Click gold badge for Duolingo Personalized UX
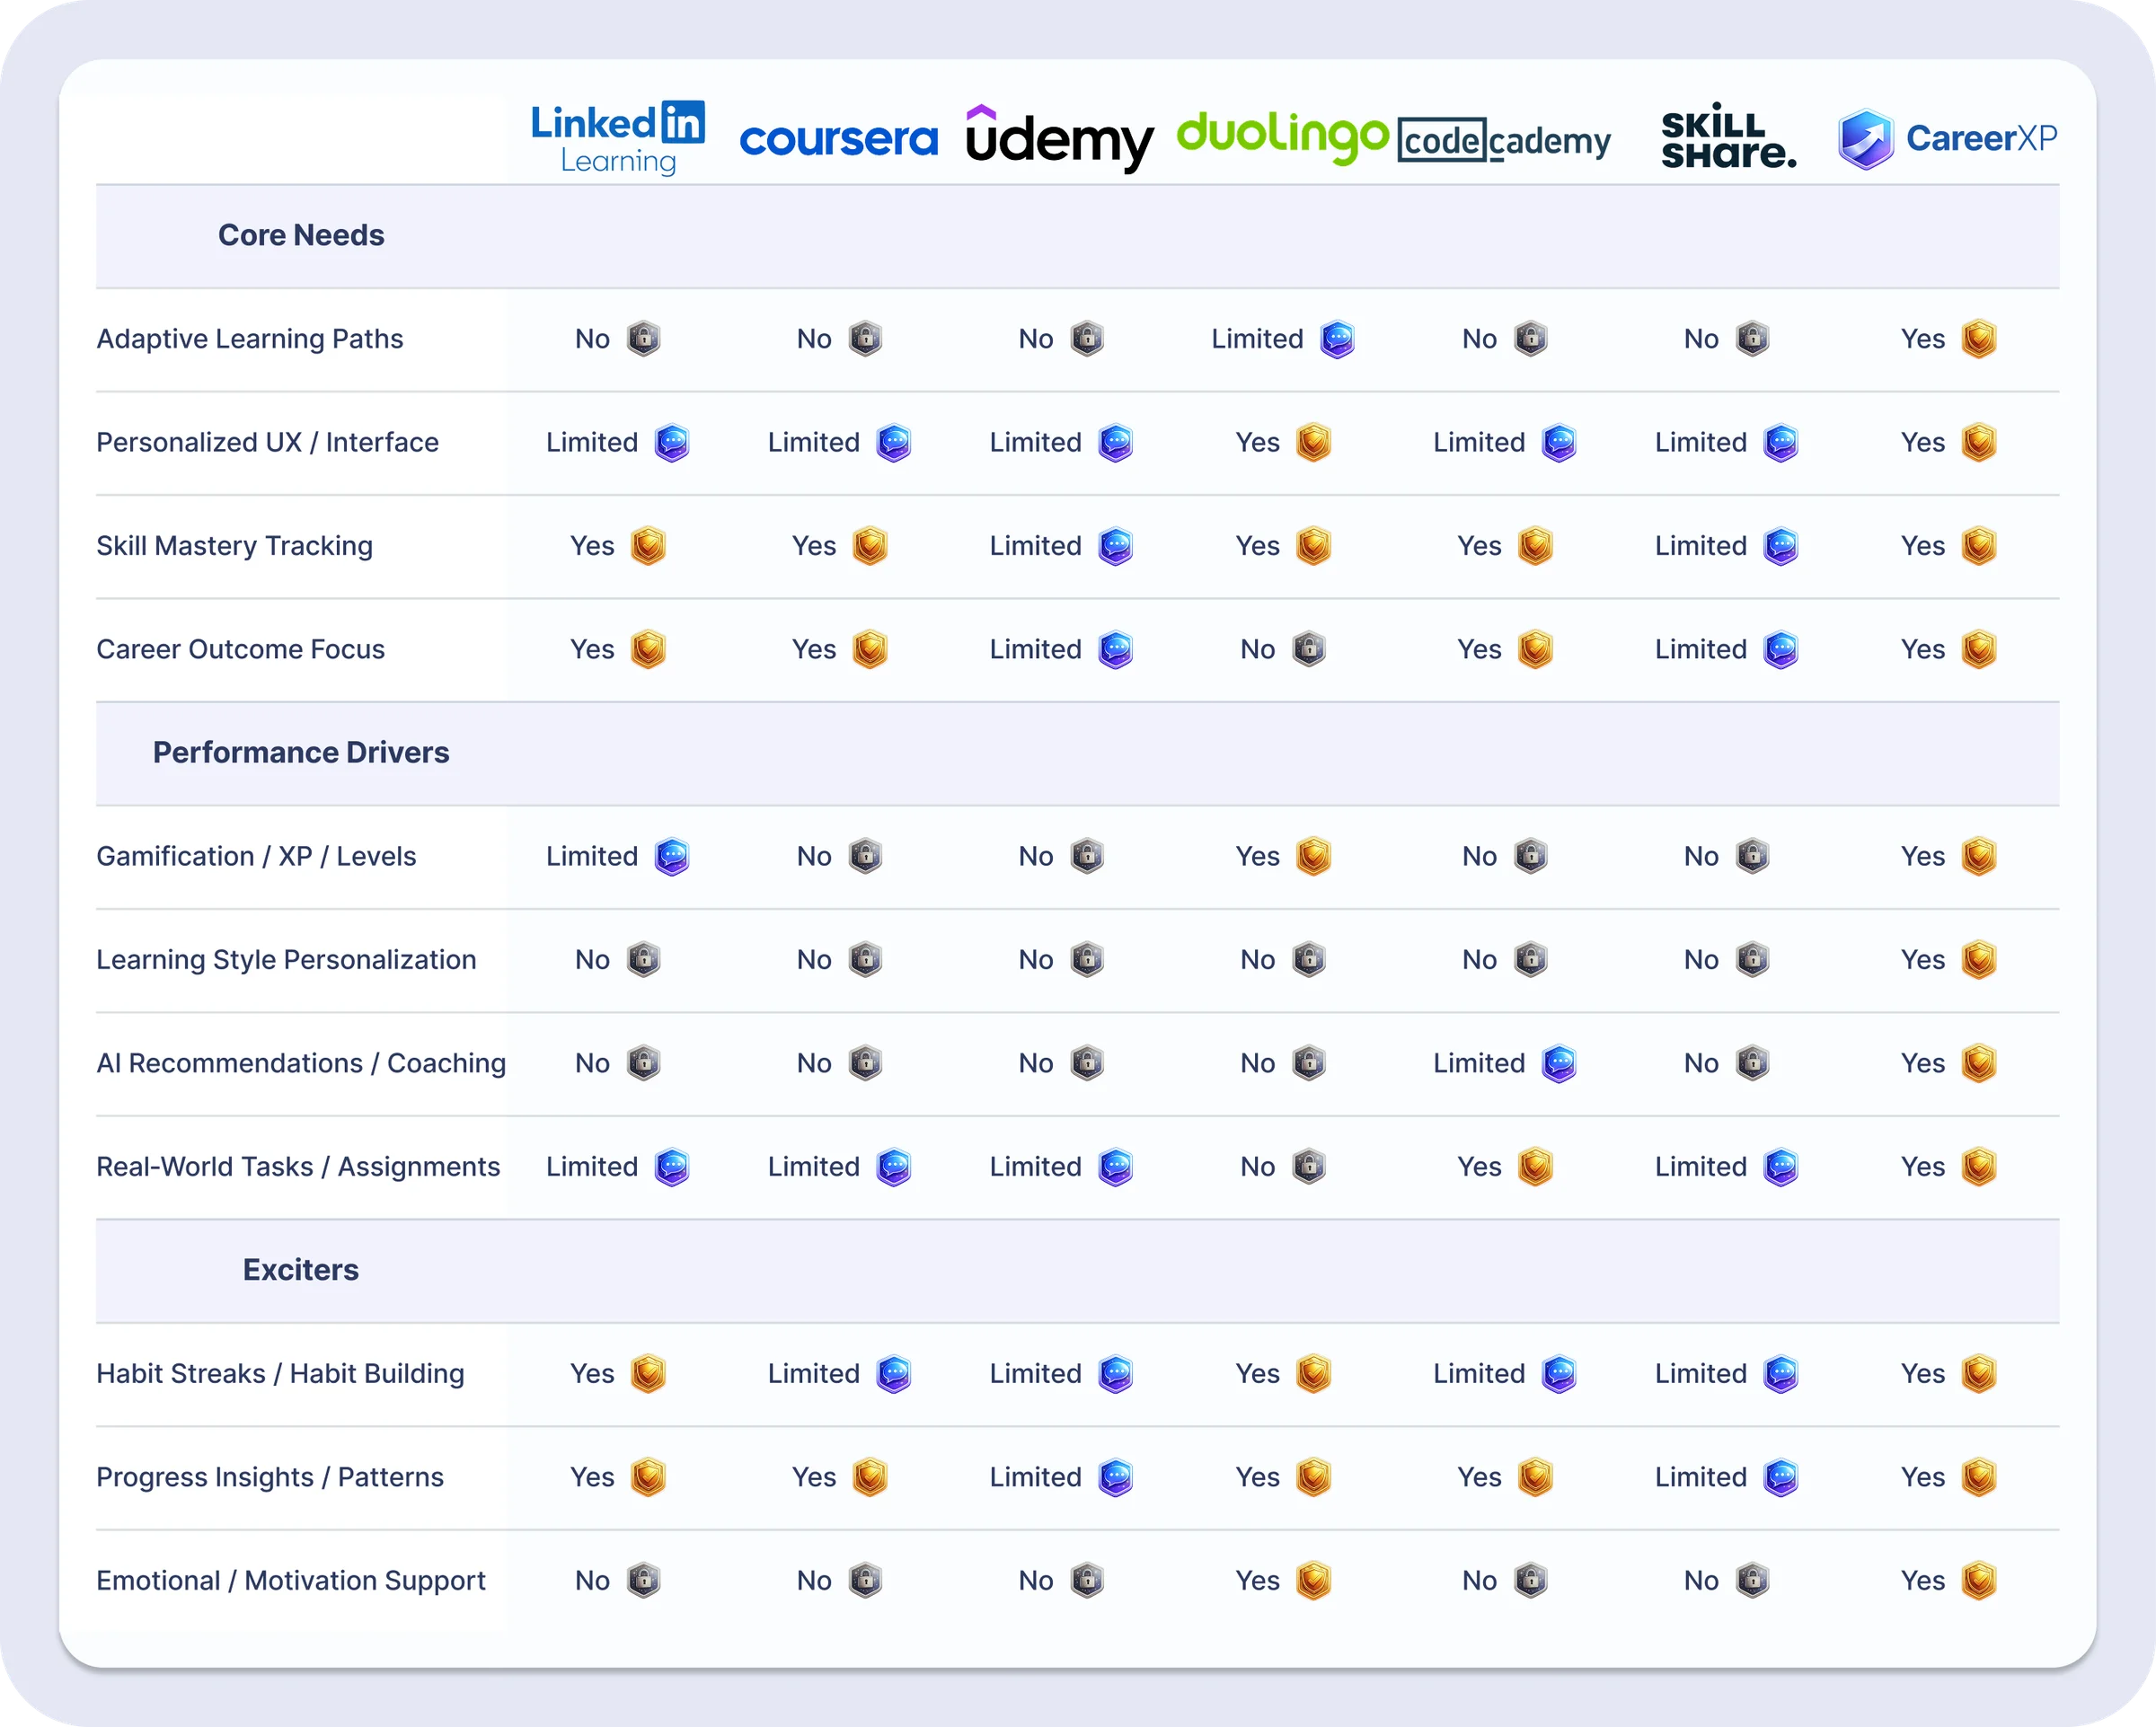This screenshot has height=1727, width=2156. [x=1313, y=442]
